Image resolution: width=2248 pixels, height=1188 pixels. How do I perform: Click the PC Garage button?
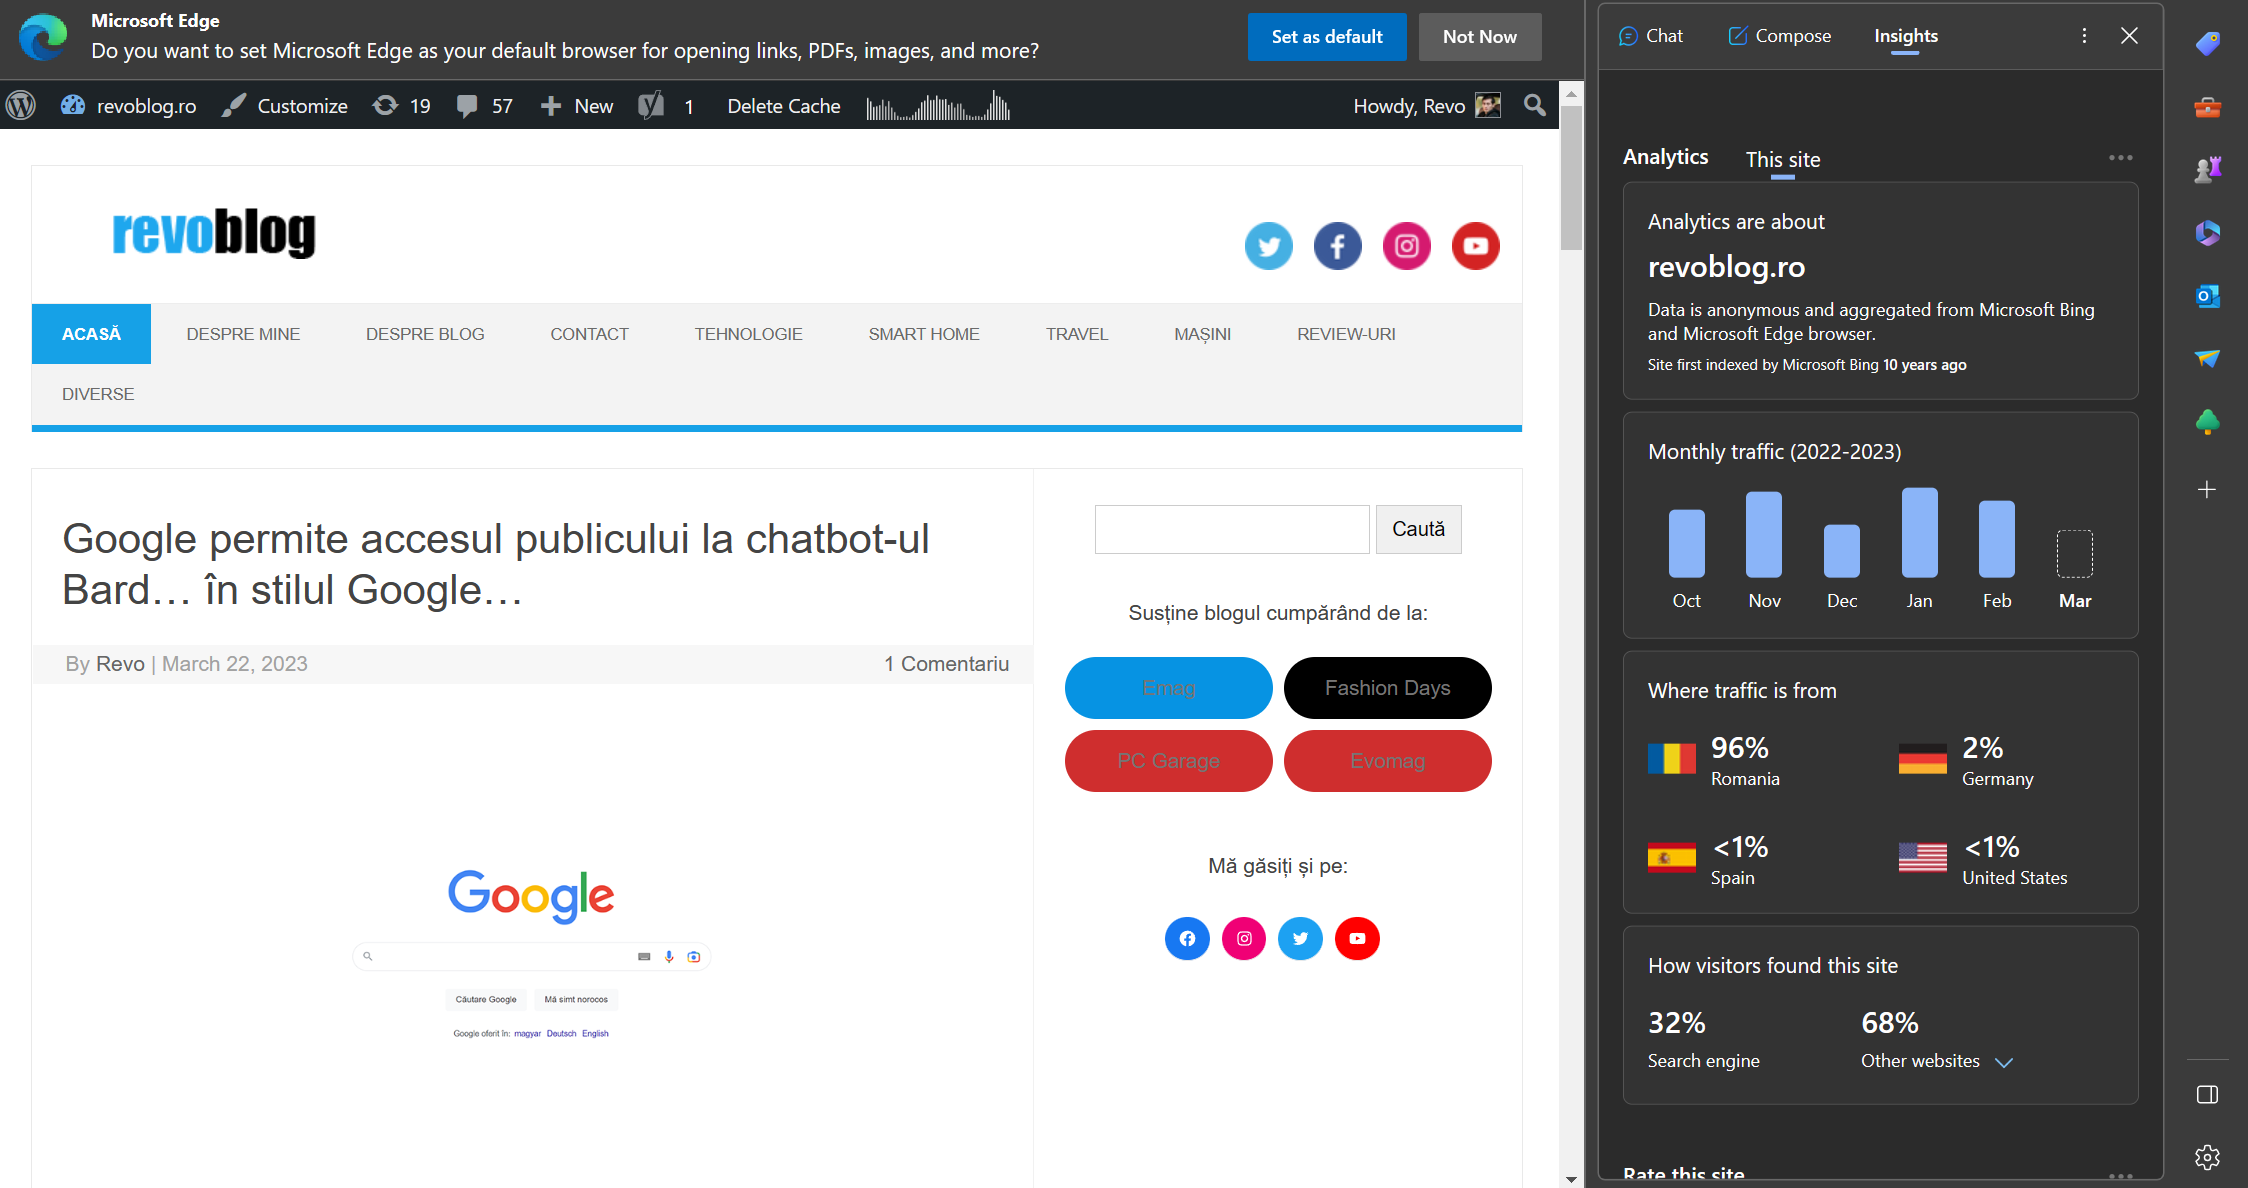[1169, 761]
